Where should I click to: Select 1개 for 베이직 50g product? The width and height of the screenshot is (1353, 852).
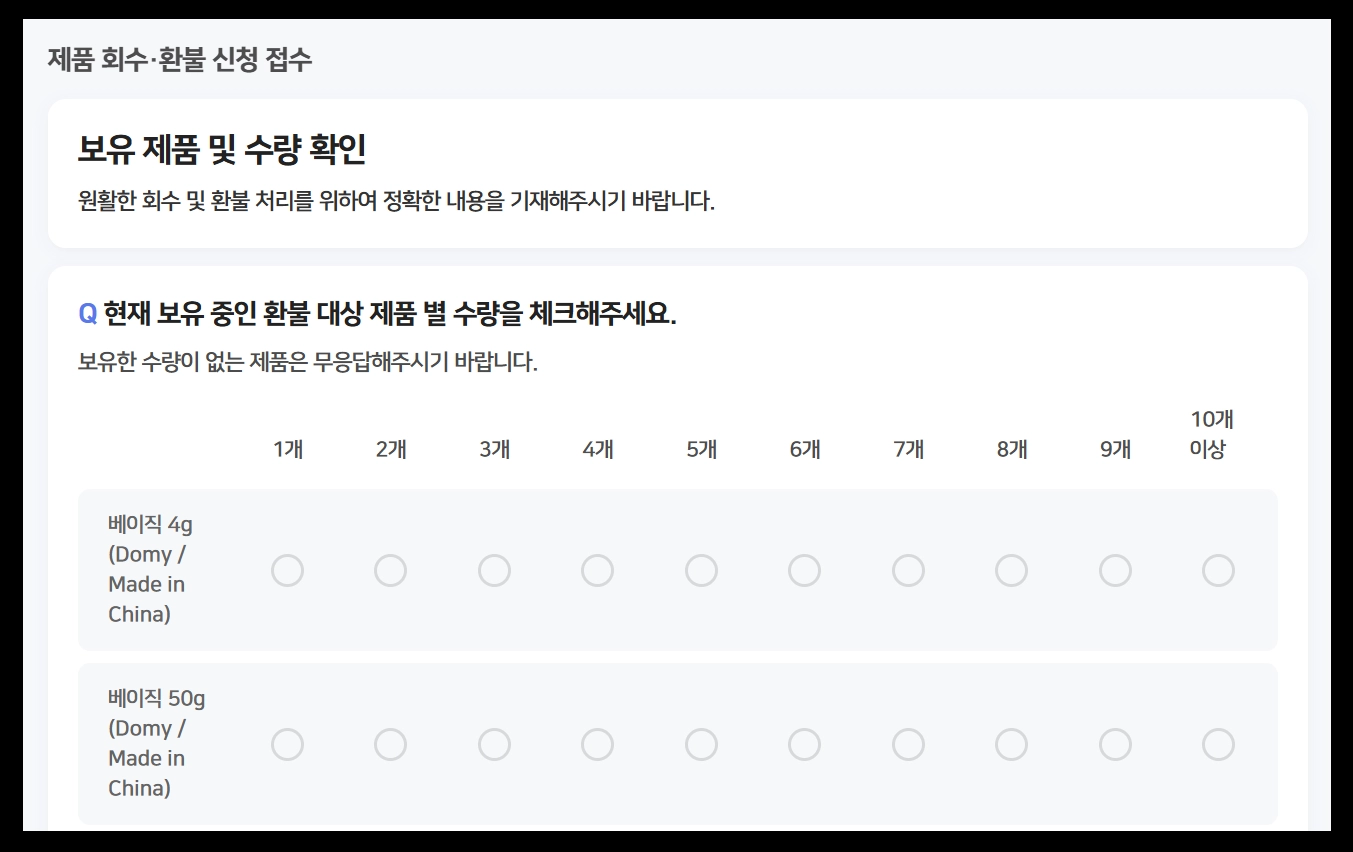(x=288, y=744)
